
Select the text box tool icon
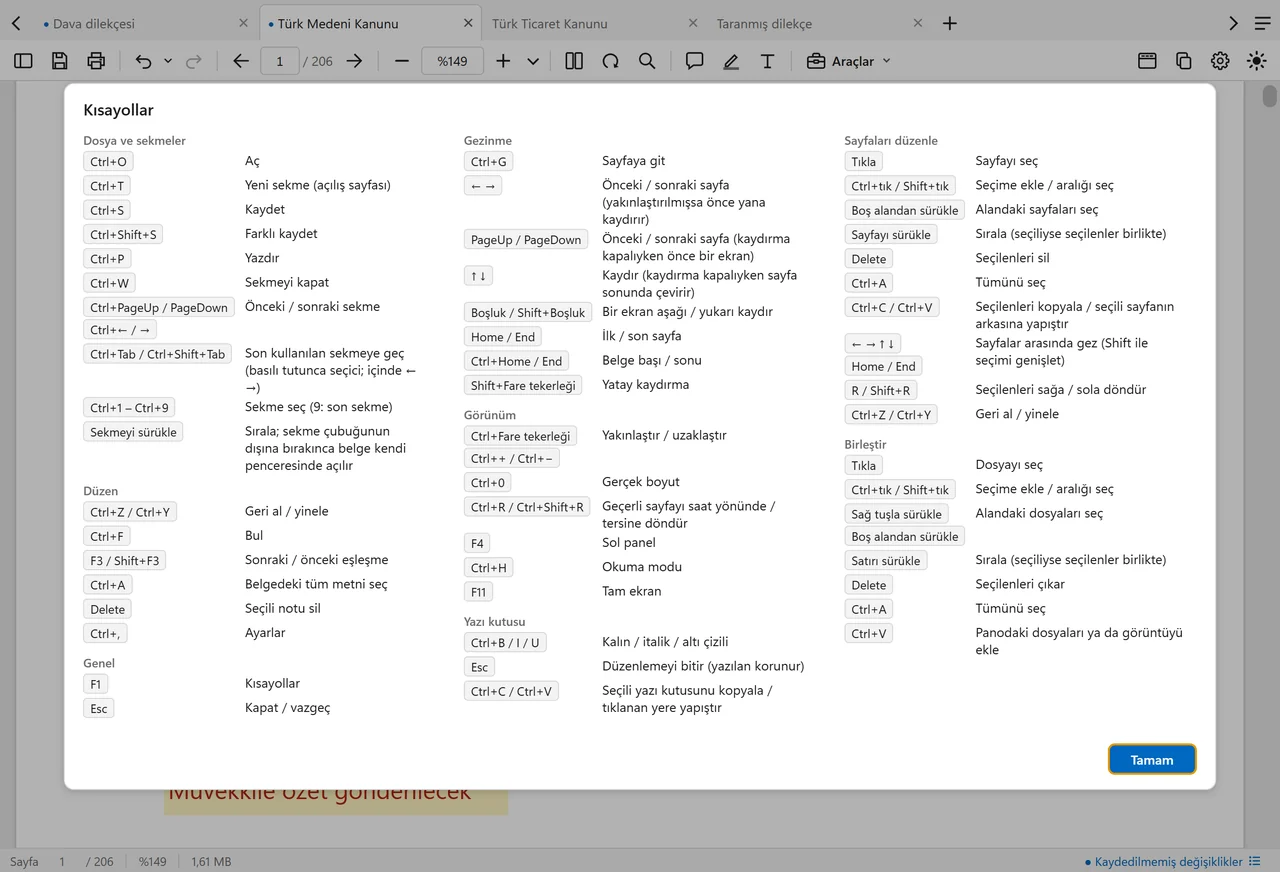[x=767, y=61]
